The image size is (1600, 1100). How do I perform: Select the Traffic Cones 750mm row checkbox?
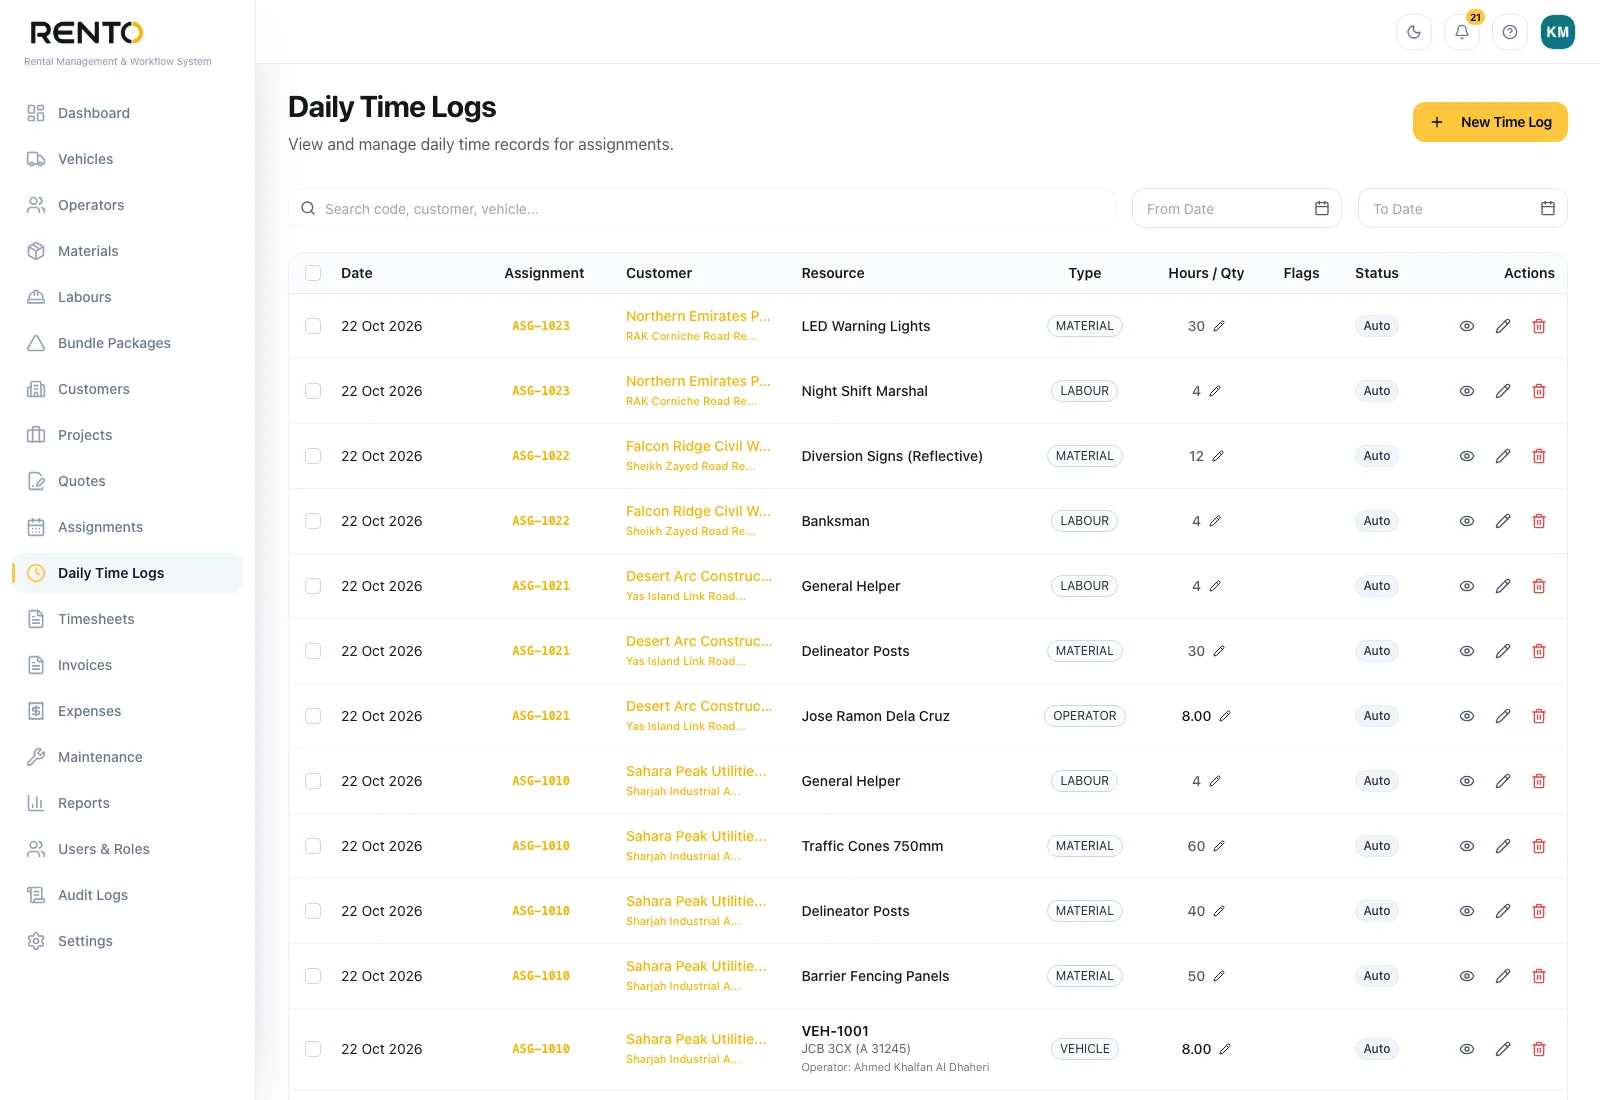313,846
